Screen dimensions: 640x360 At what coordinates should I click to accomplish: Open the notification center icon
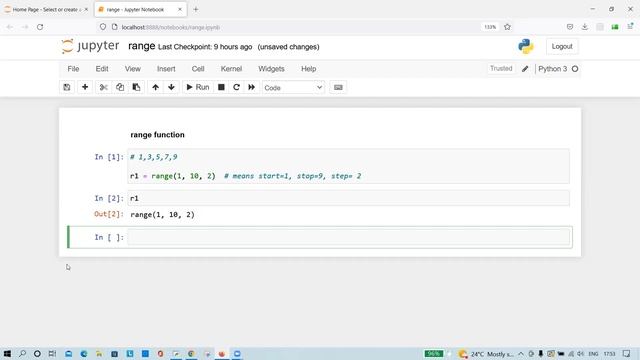[627, 353]
